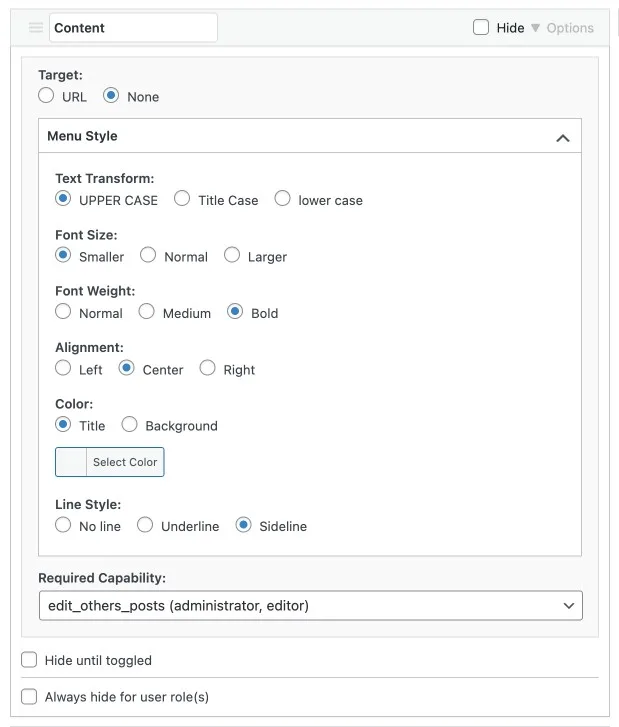Select No line style option
The image size is (619, 727).
click(63, 525)
